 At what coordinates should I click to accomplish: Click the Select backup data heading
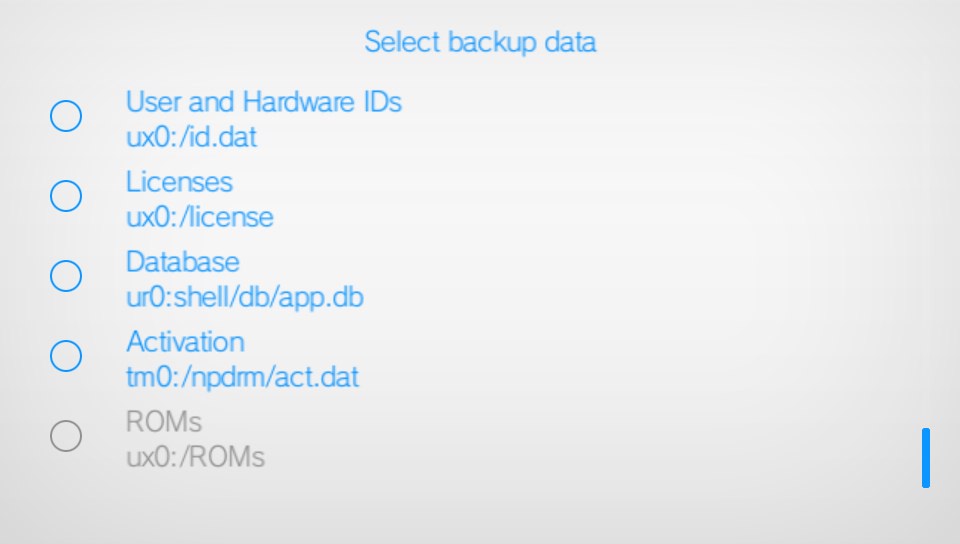point(480,42)
